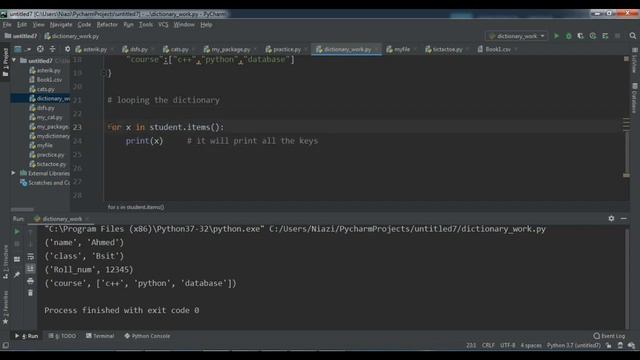
Task: Click the Favorites star sidebar tab
Action: click(x=5, y=308)
